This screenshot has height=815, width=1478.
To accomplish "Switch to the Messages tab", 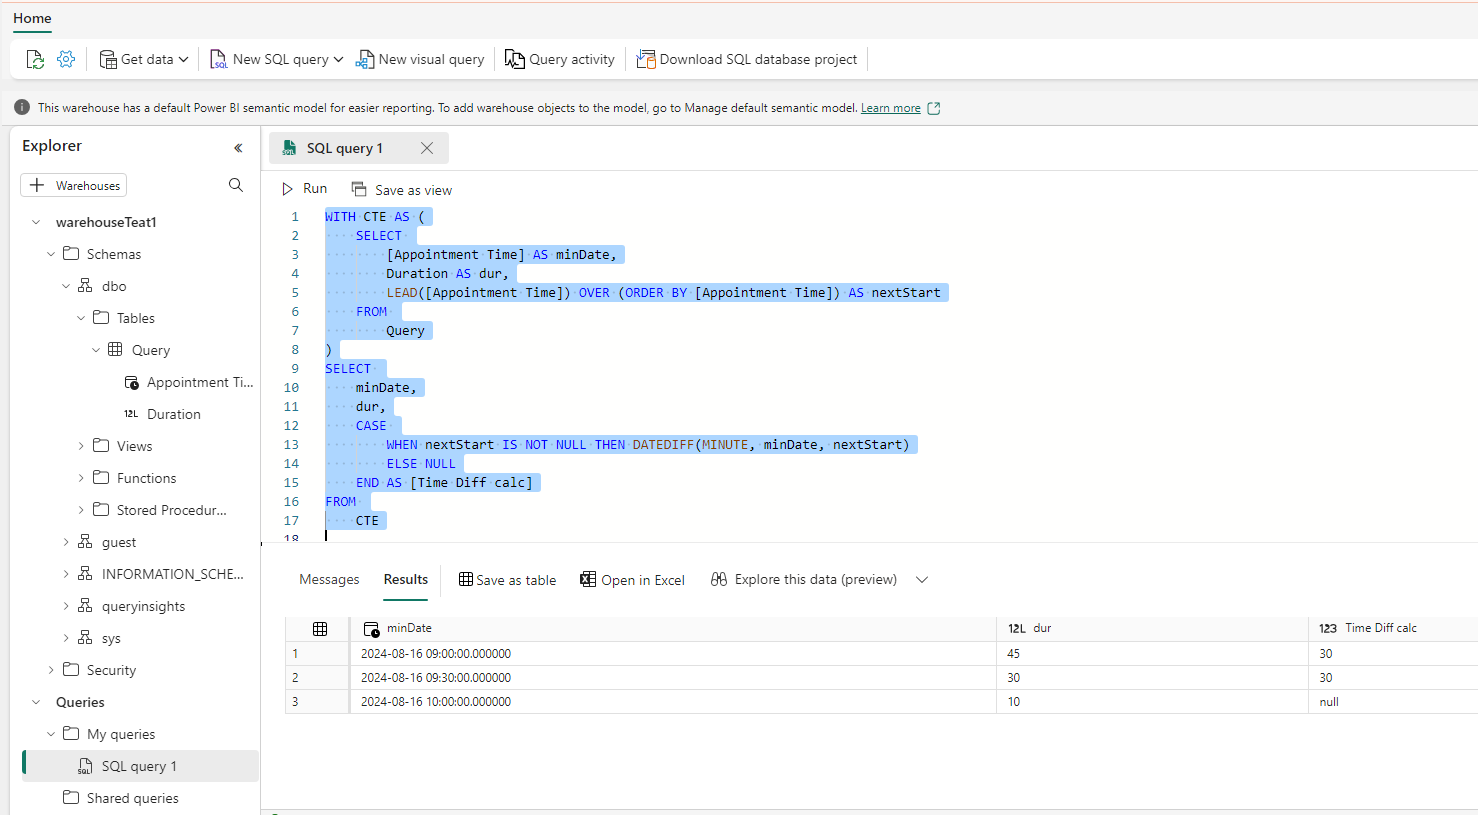I will tap(329, 580).
